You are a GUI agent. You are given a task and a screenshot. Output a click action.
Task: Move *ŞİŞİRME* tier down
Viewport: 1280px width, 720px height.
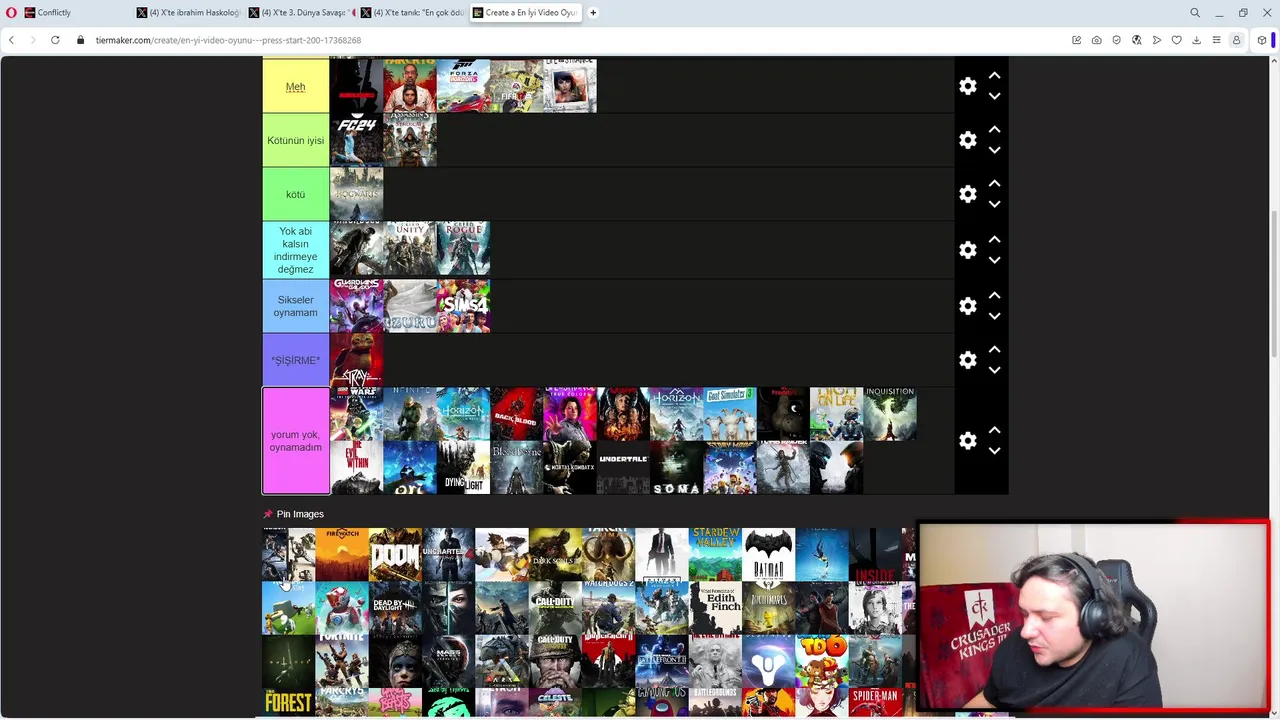tap(994, 370)
